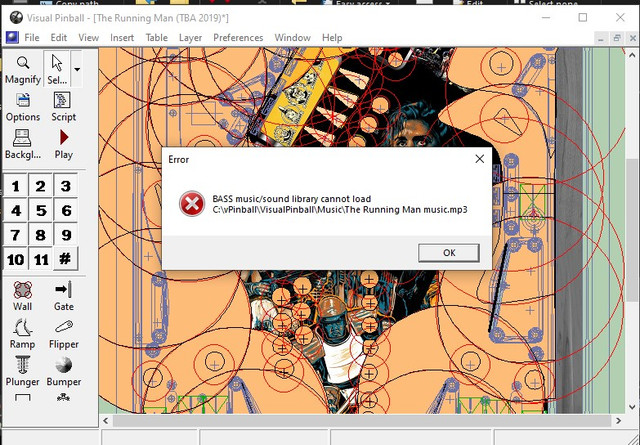Choose the Select arrow tool
Image resolution: width=640 pixels, height=445 pixels.
coord(57,69)
